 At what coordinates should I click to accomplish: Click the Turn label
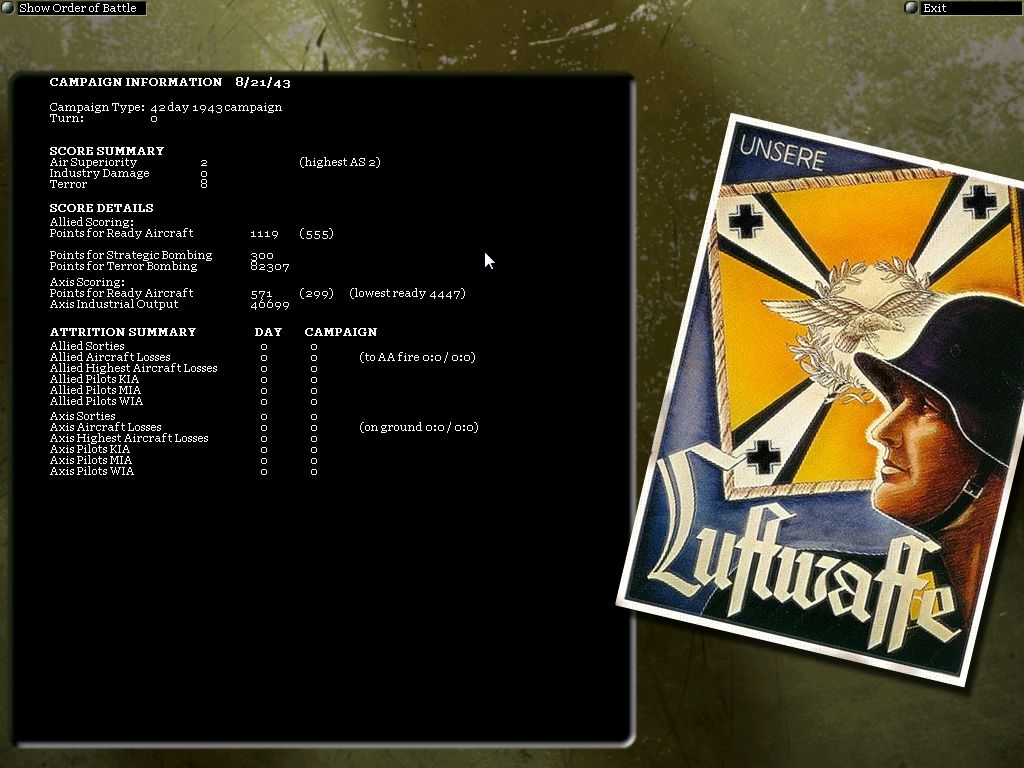(67, 118)
